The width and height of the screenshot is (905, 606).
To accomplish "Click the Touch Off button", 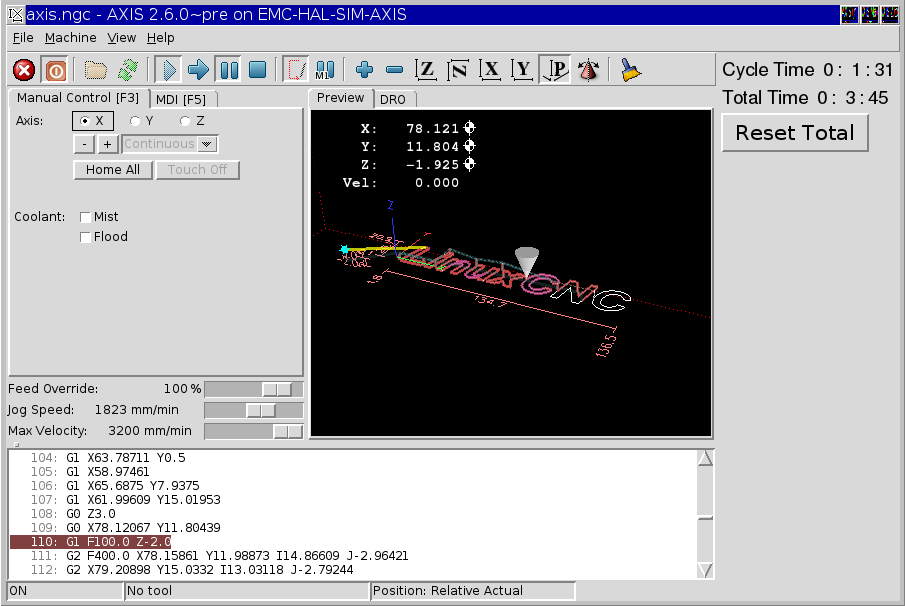I will [197, 170].
